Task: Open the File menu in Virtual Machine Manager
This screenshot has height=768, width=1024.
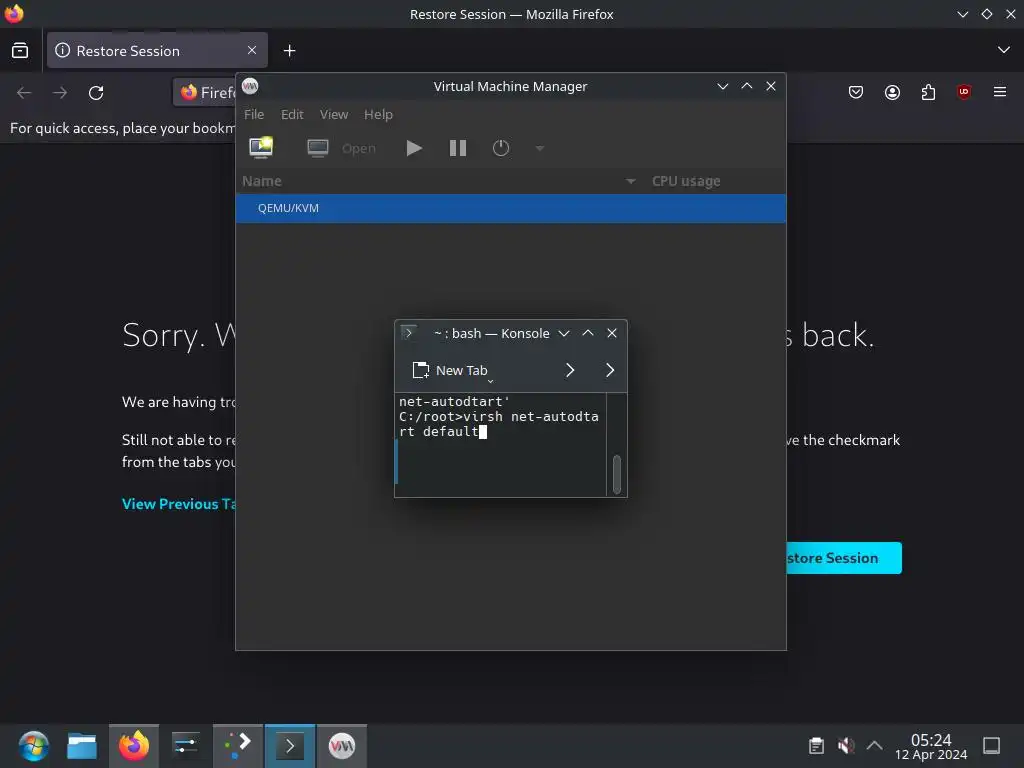Action: (x=254, y=114)
